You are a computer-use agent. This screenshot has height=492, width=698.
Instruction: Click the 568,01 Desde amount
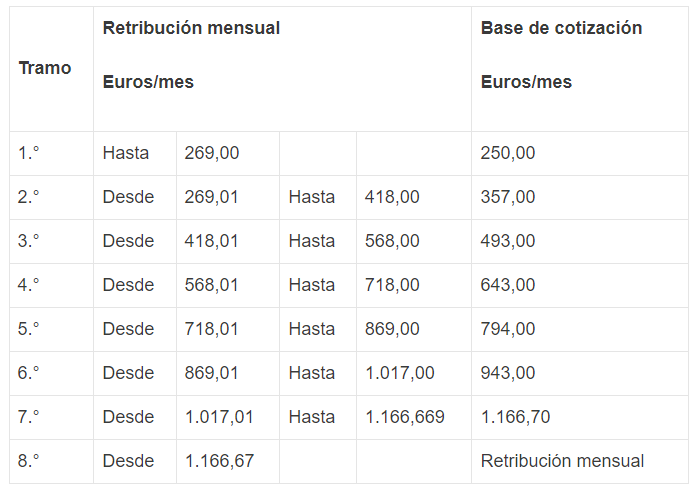[212, 285]
